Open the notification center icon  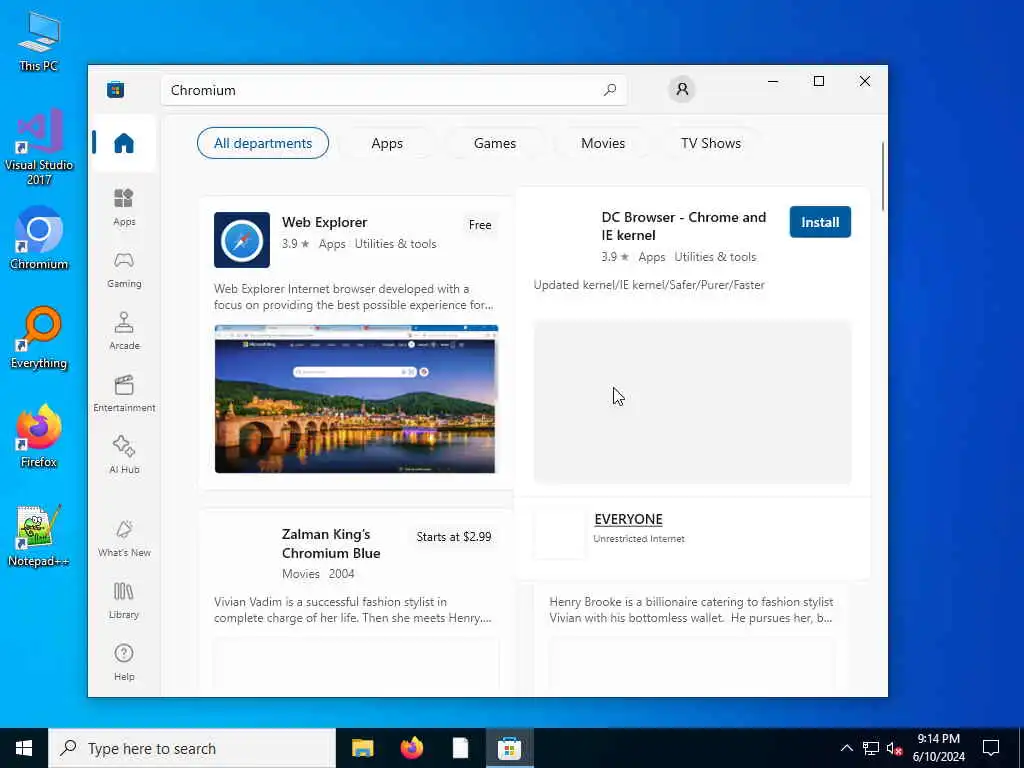click(991, 748)
